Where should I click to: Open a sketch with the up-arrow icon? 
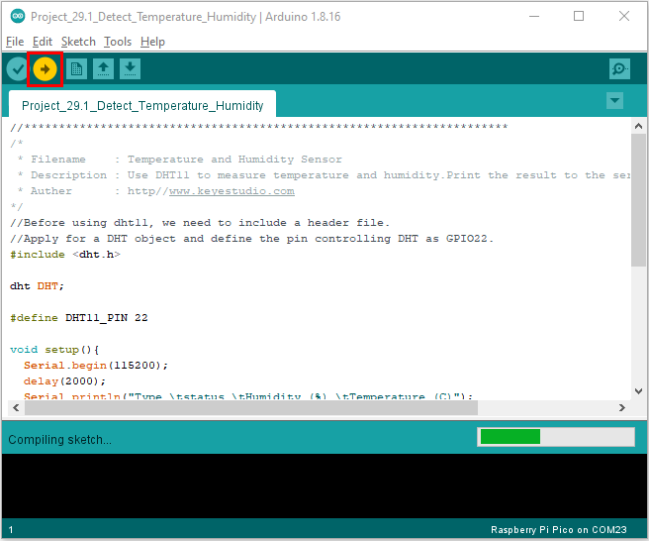[103, 69]
